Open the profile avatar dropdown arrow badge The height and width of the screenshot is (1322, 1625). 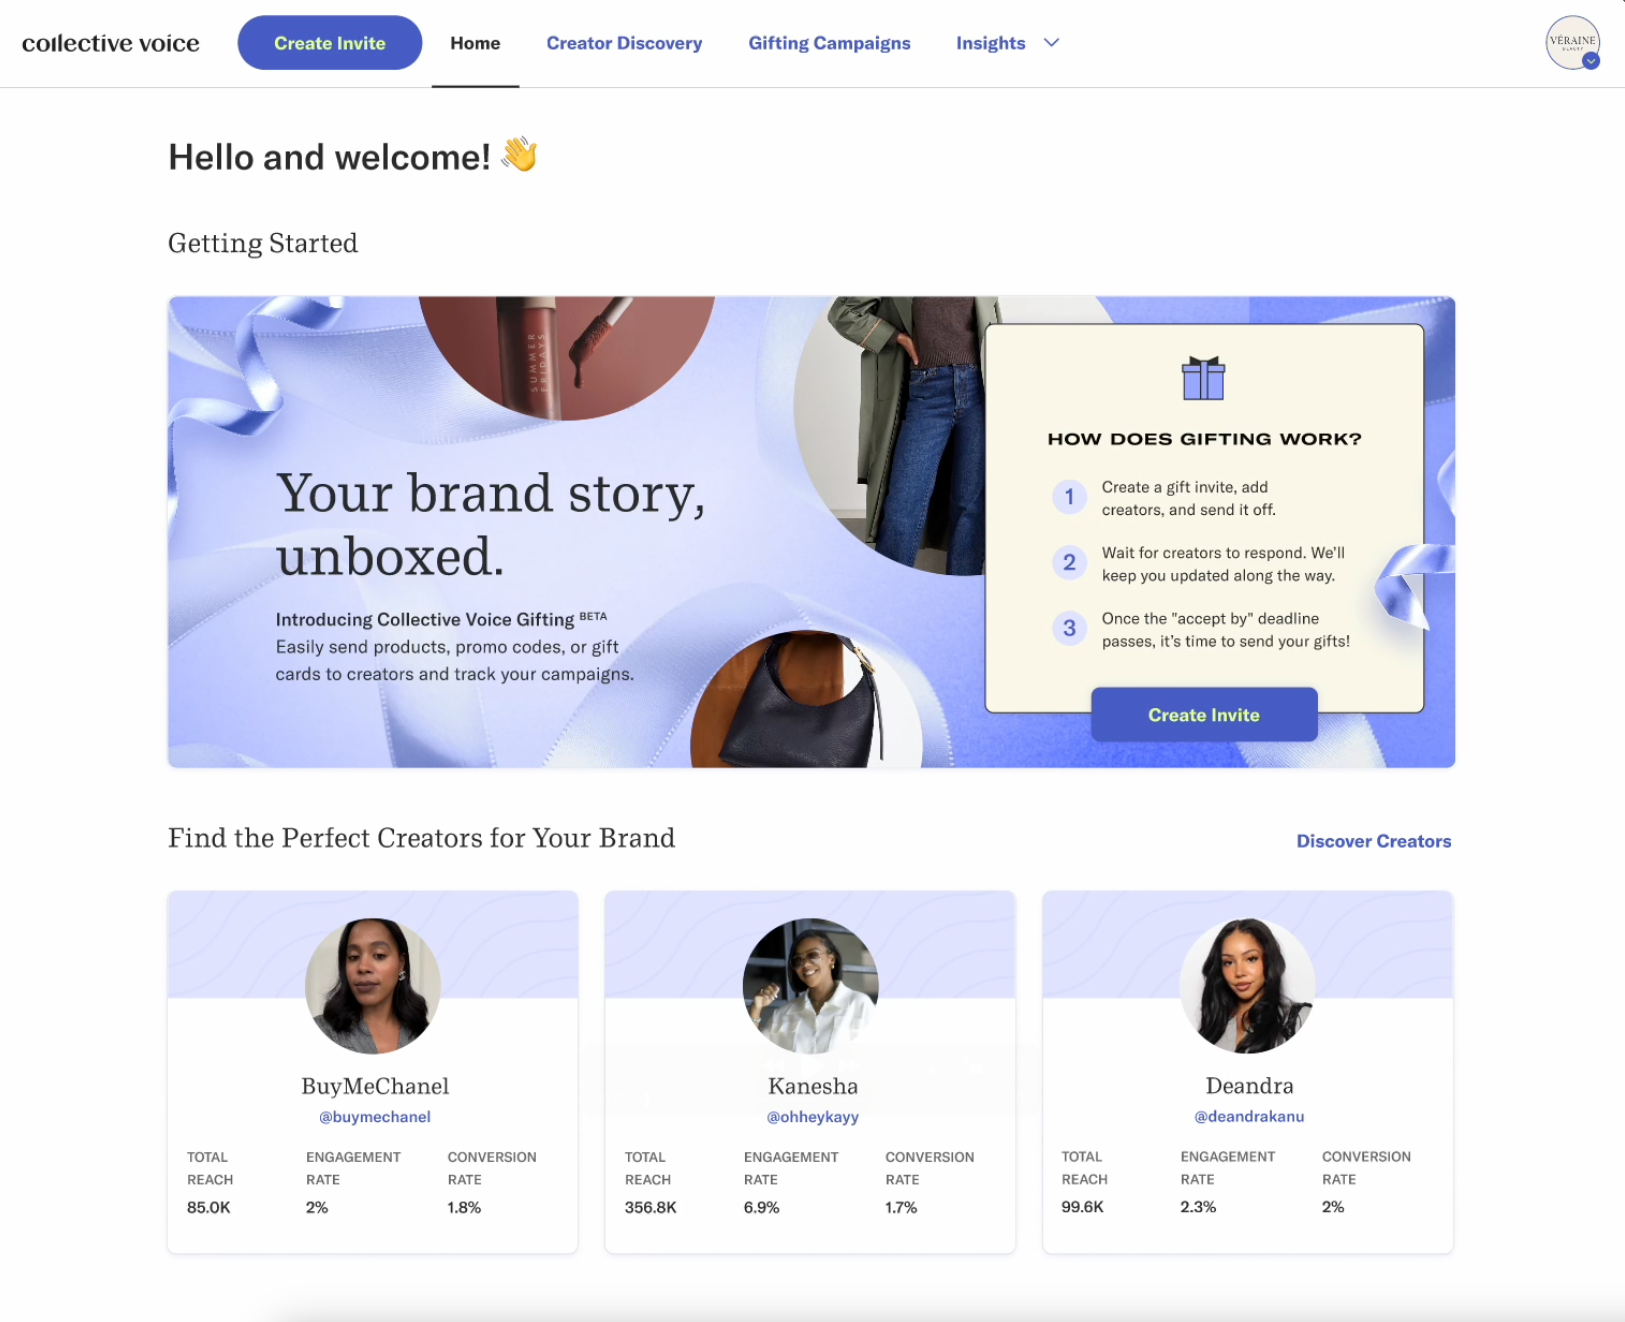[1591, 61]
